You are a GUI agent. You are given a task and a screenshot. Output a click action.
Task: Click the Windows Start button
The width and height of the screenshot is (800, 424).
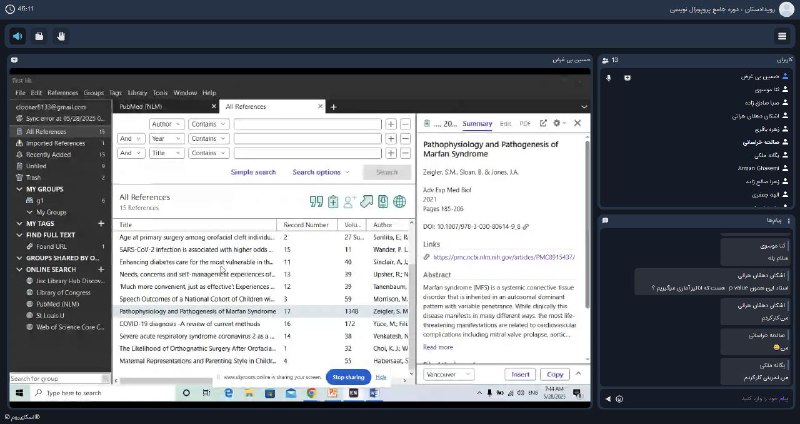tap(19, 393)
